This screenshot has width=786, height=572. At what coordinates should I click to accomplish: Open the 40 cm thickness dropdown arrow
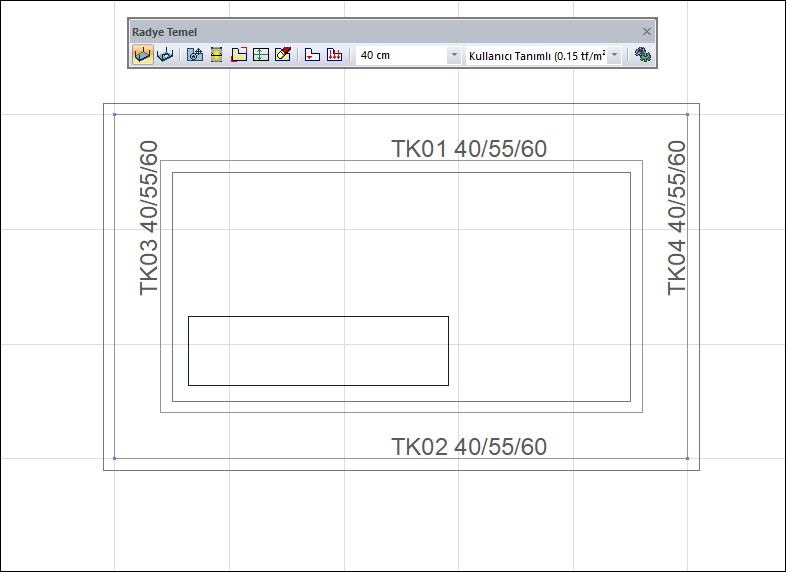(454, 55)
